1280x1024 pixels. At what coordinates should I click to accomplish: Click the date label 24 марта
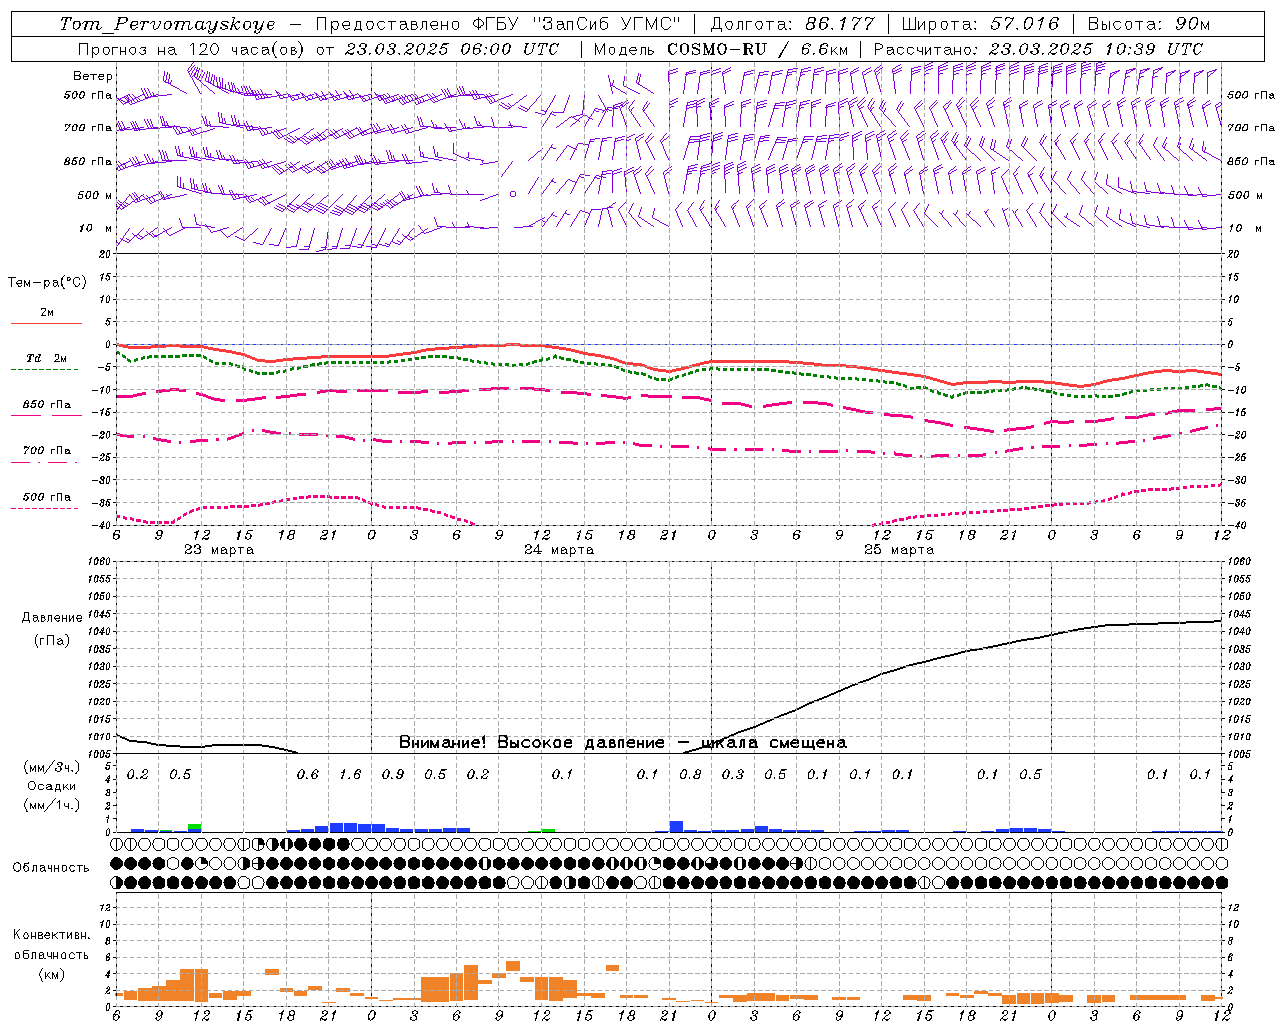[x=559, y=550]
